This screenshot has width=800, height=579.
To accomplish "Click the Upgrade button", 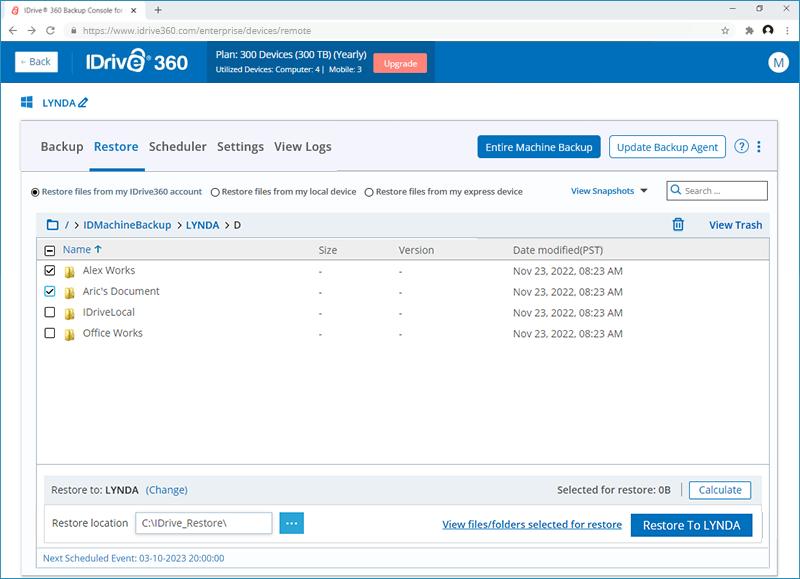I will (x=400, y=63).
